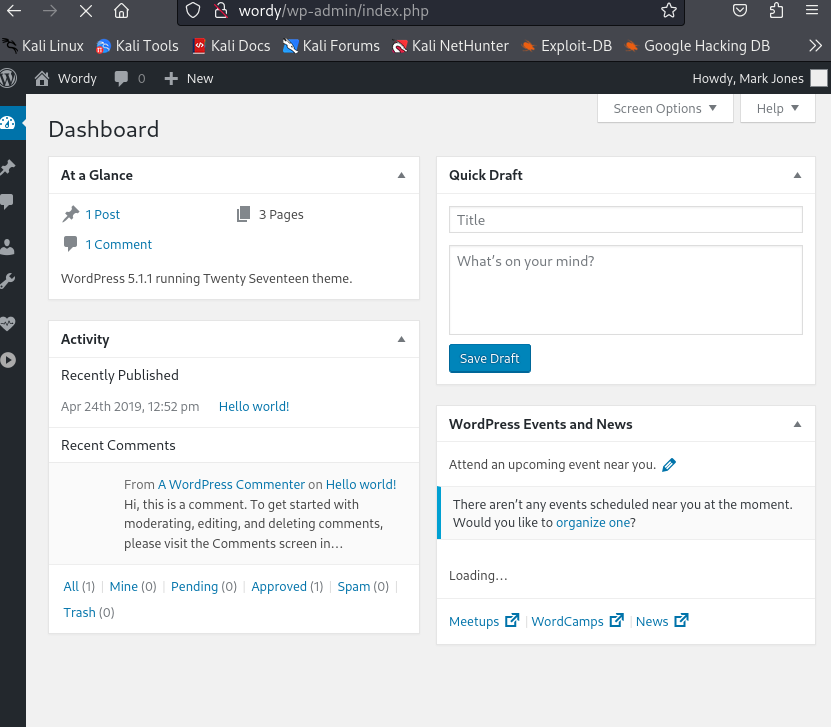Filter comments by Pending
The width and height of the screenshot is (831, 727).
(x=194, y=587)
